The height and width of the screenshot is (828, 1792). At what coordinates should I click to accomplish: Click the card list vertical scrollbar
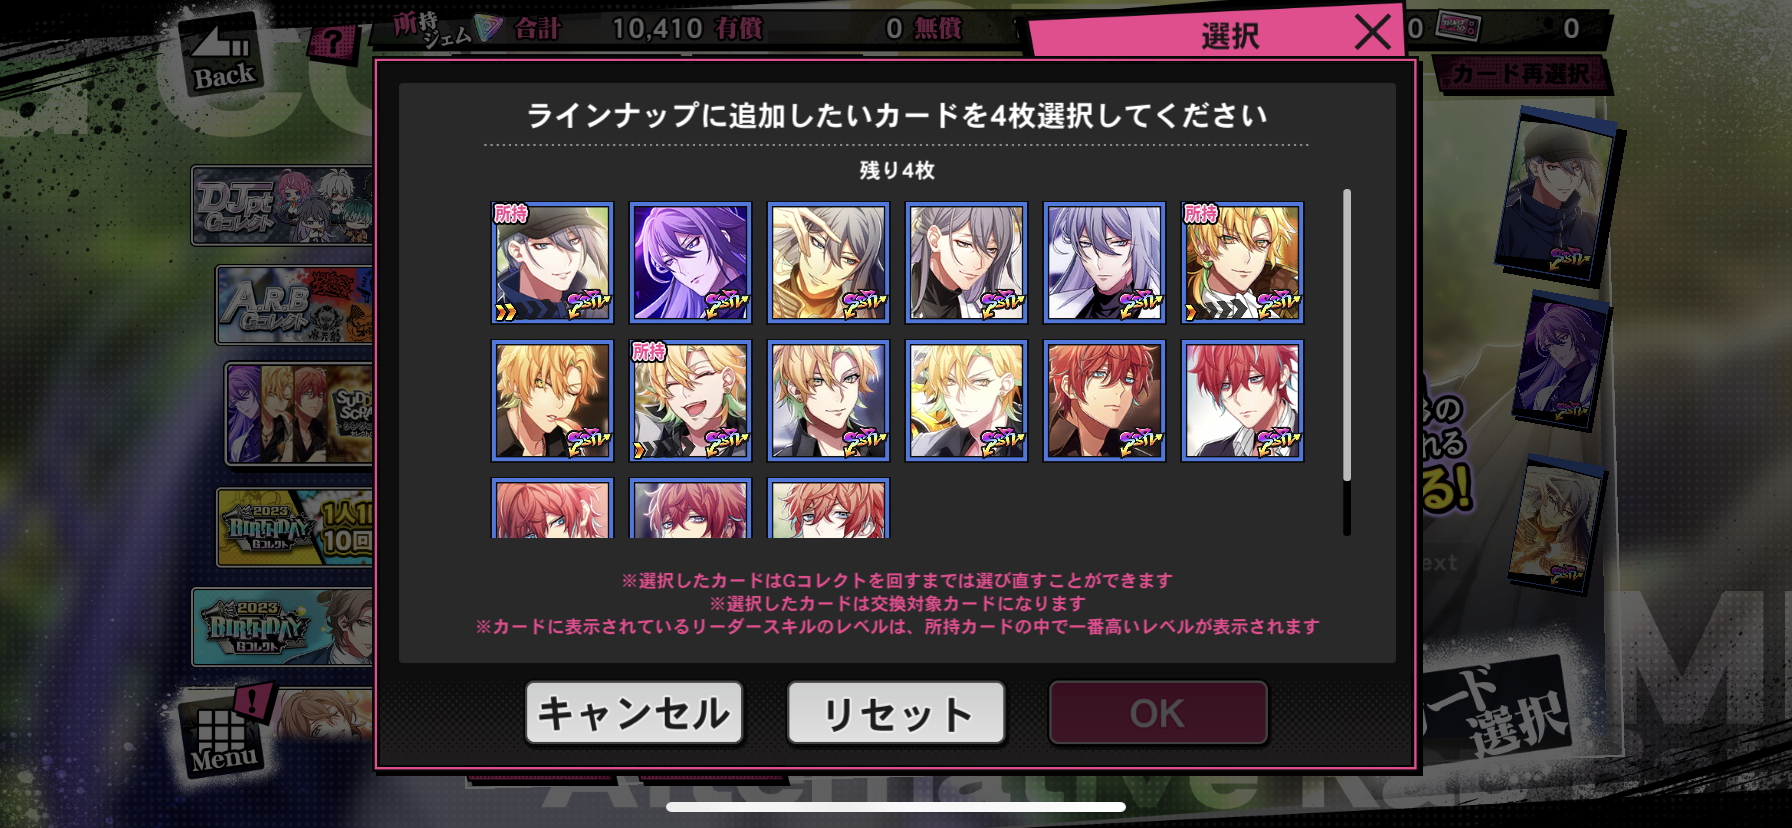click(1347, 362)
